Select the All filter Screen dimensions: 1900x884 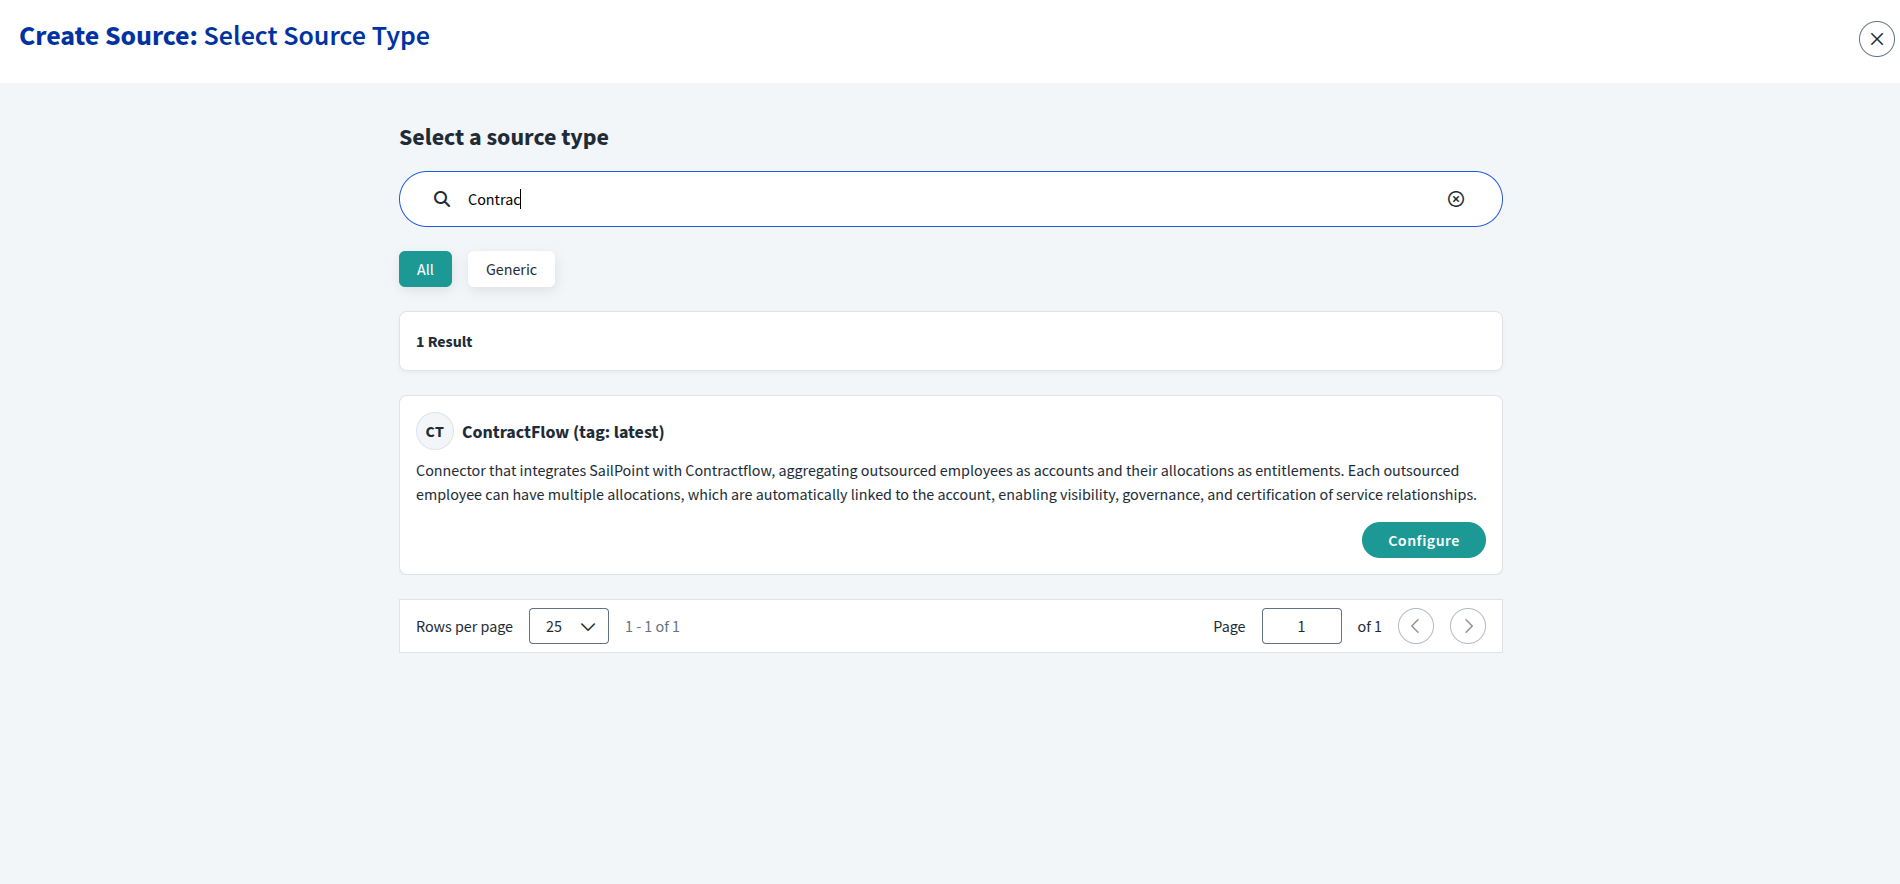click(x=425, y=269)
